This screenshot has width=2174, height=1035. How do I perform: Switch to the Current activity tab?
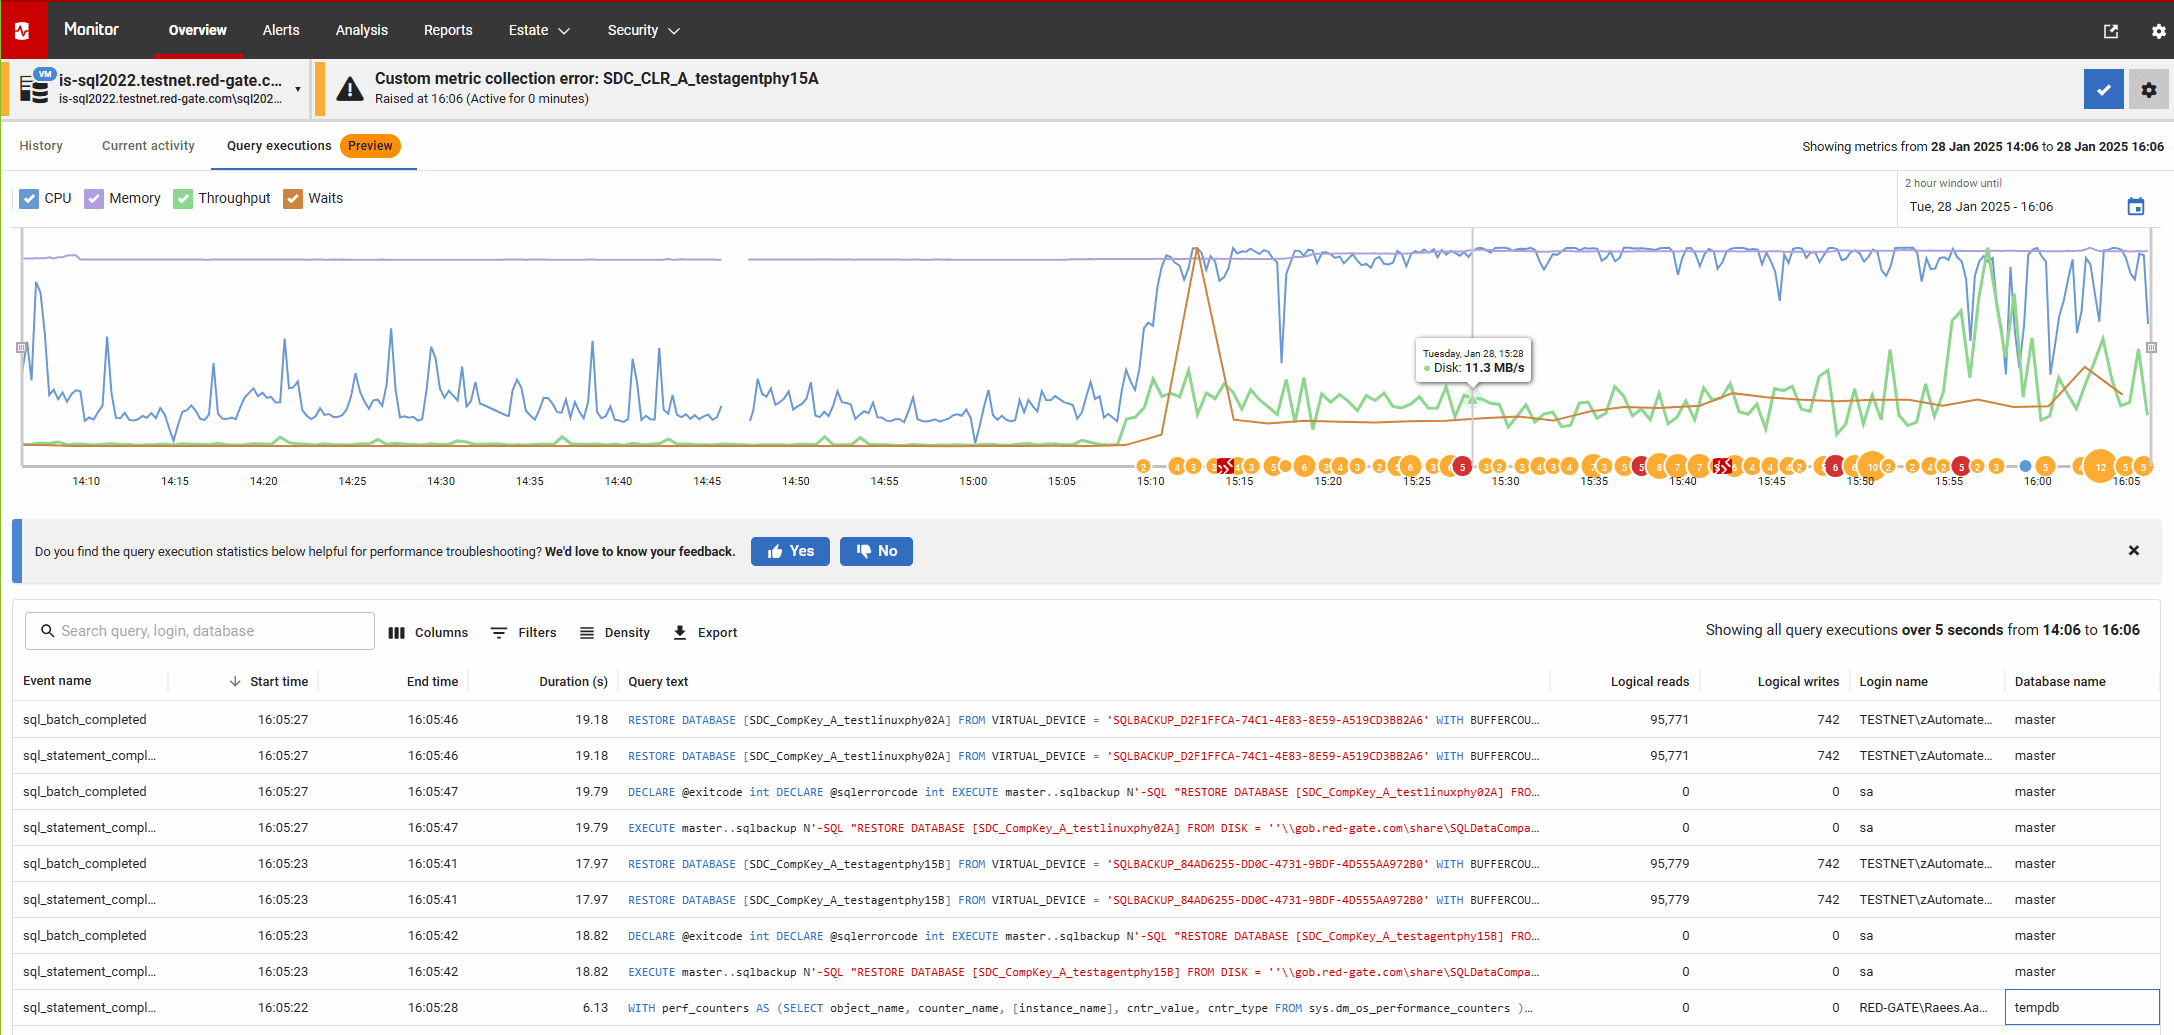pos(147,146)
